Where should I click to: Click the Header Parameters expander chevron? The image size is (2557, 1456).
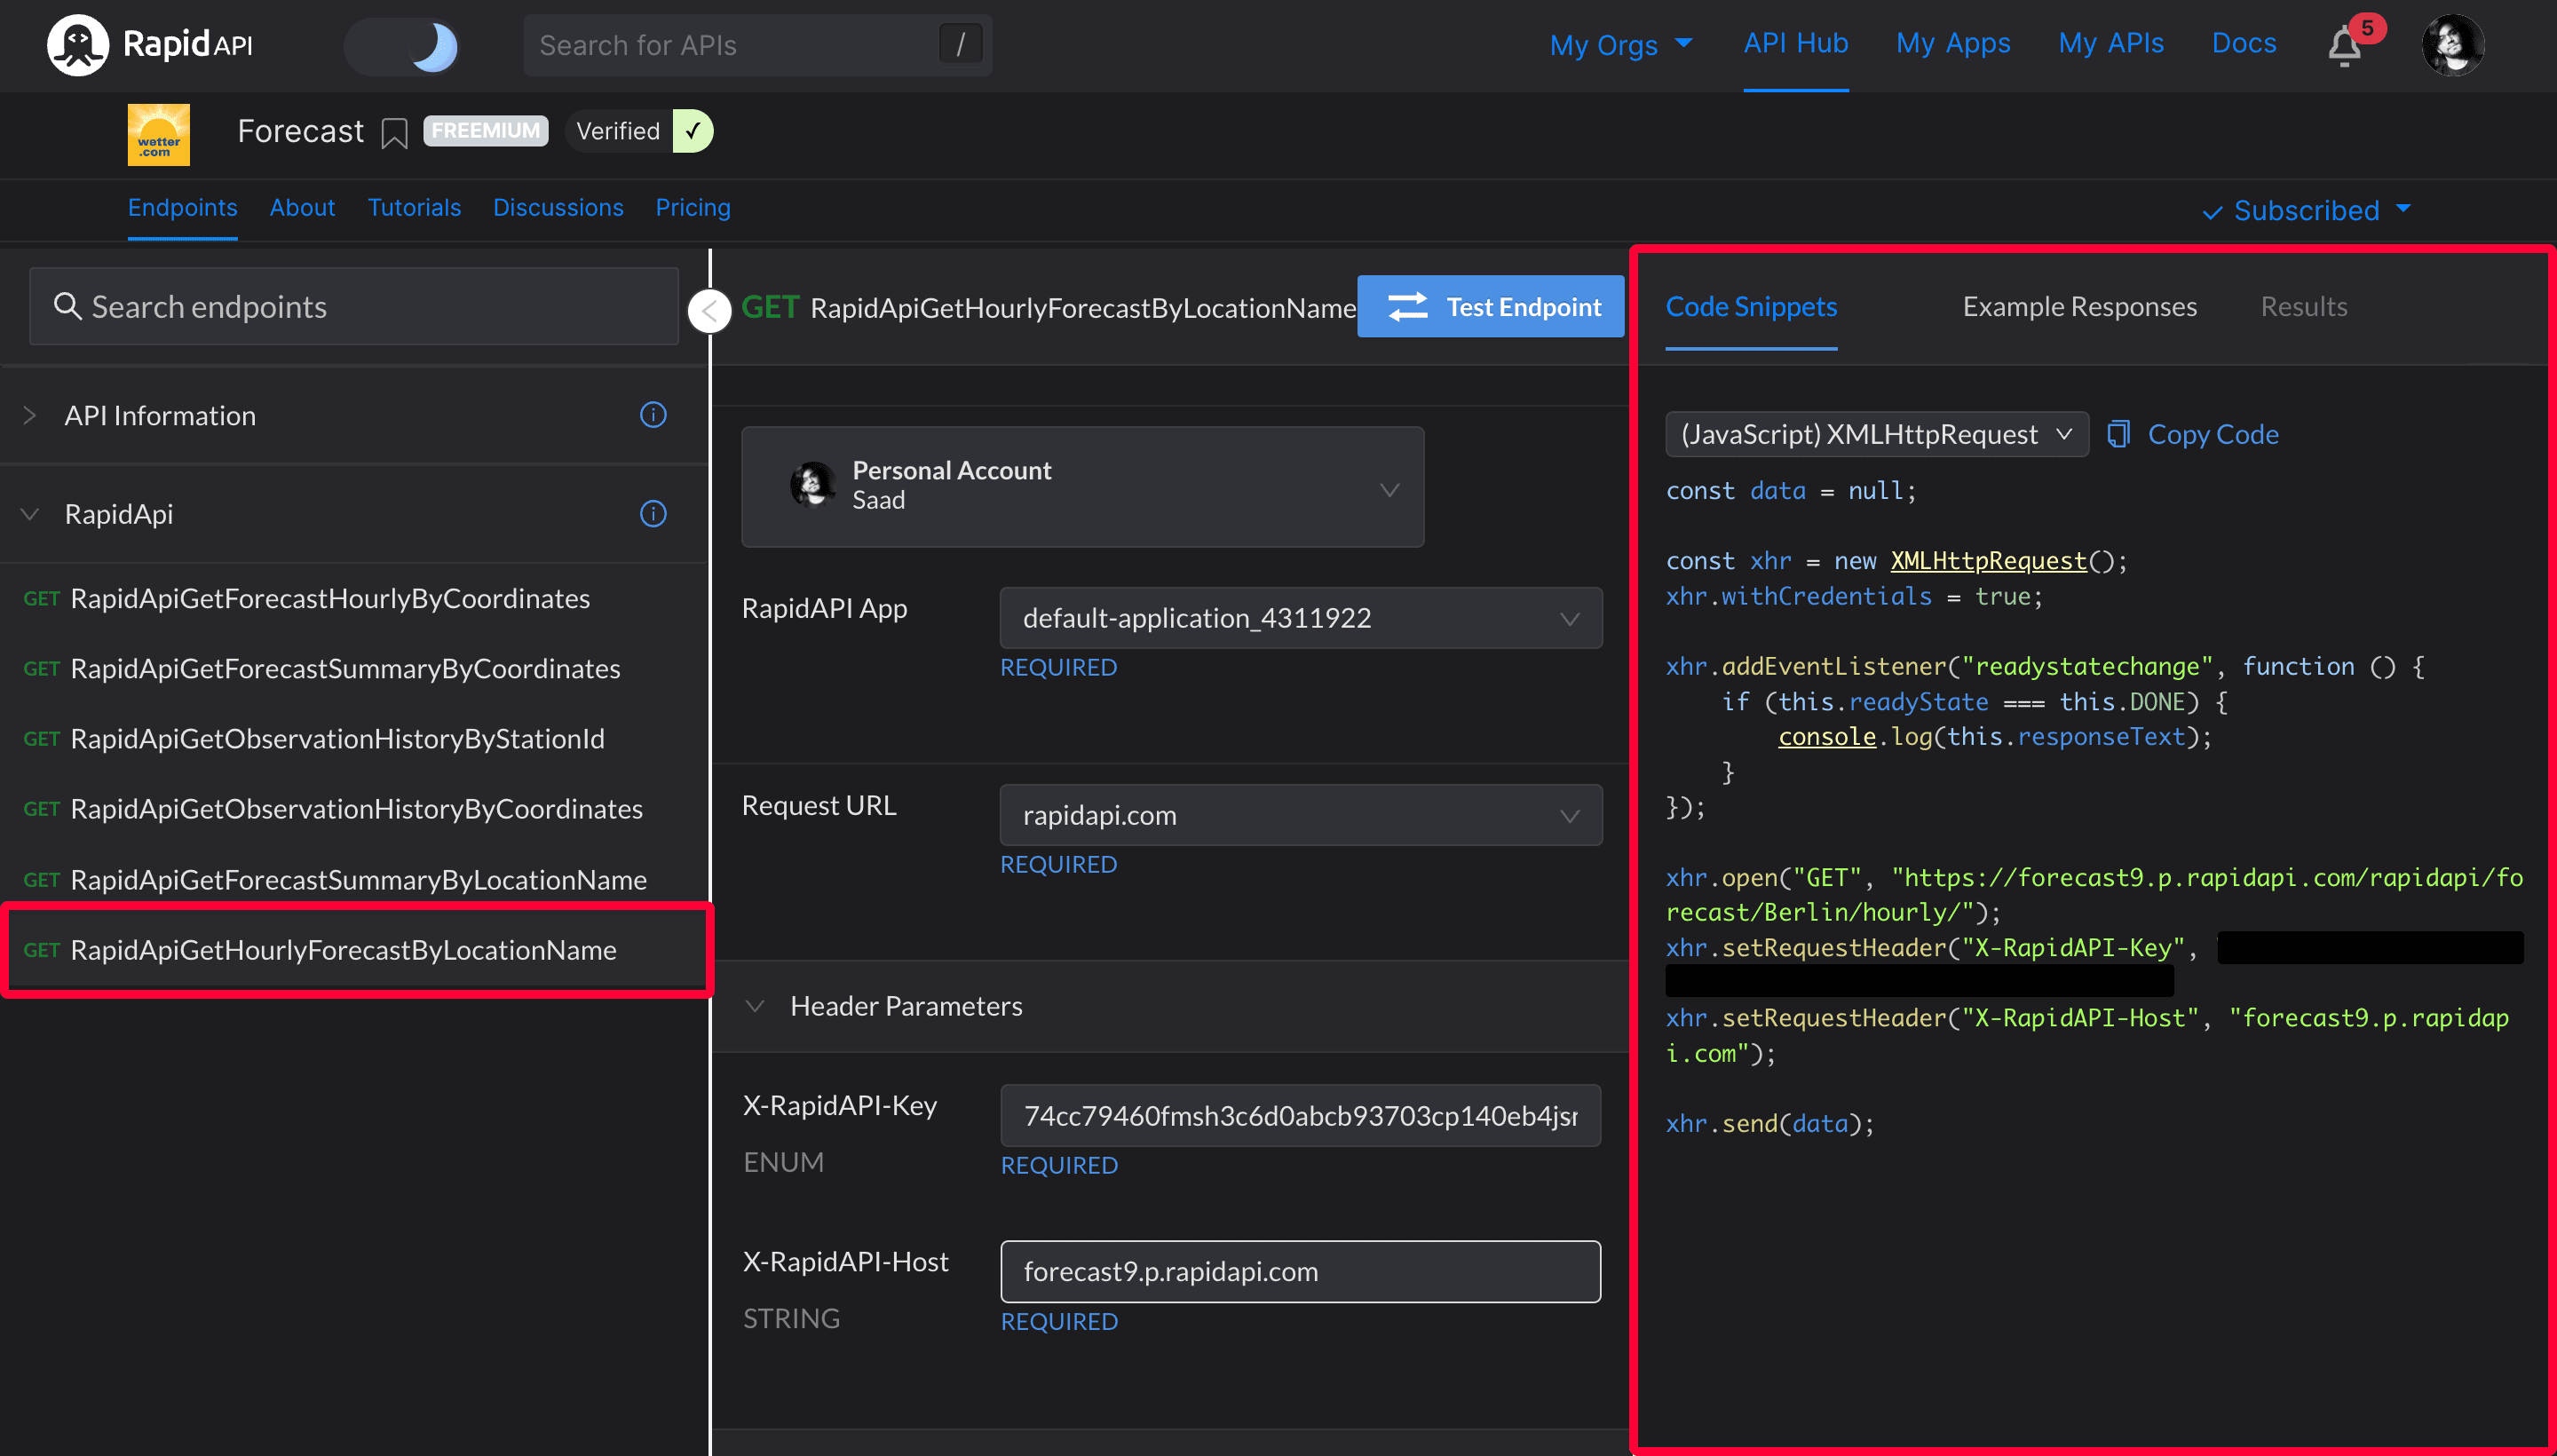pyautogui.click(x=756, y=1005)
